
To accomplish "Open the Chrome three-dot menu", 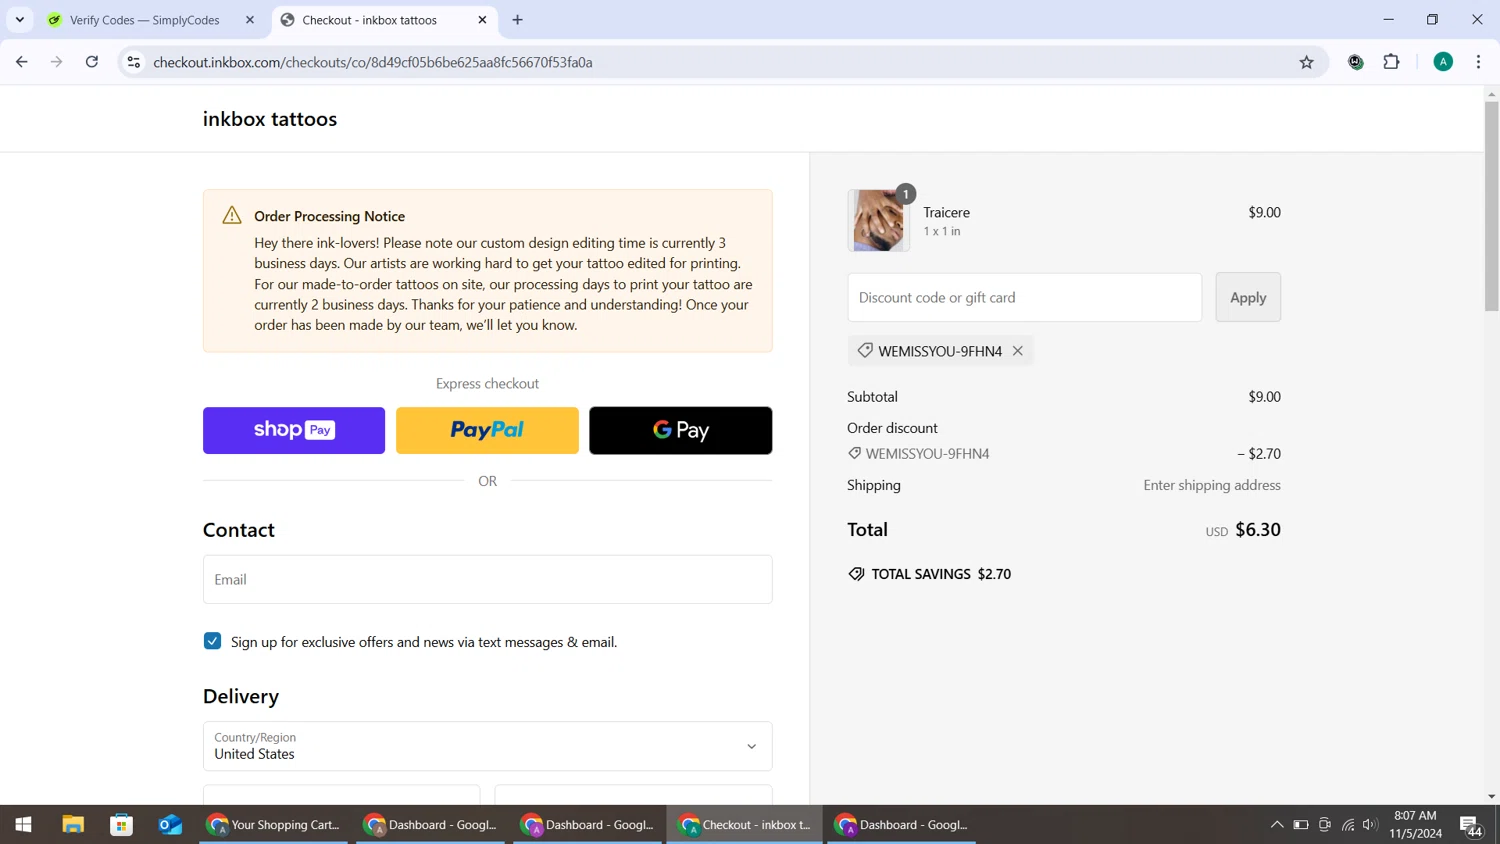I will point(1478,62).
